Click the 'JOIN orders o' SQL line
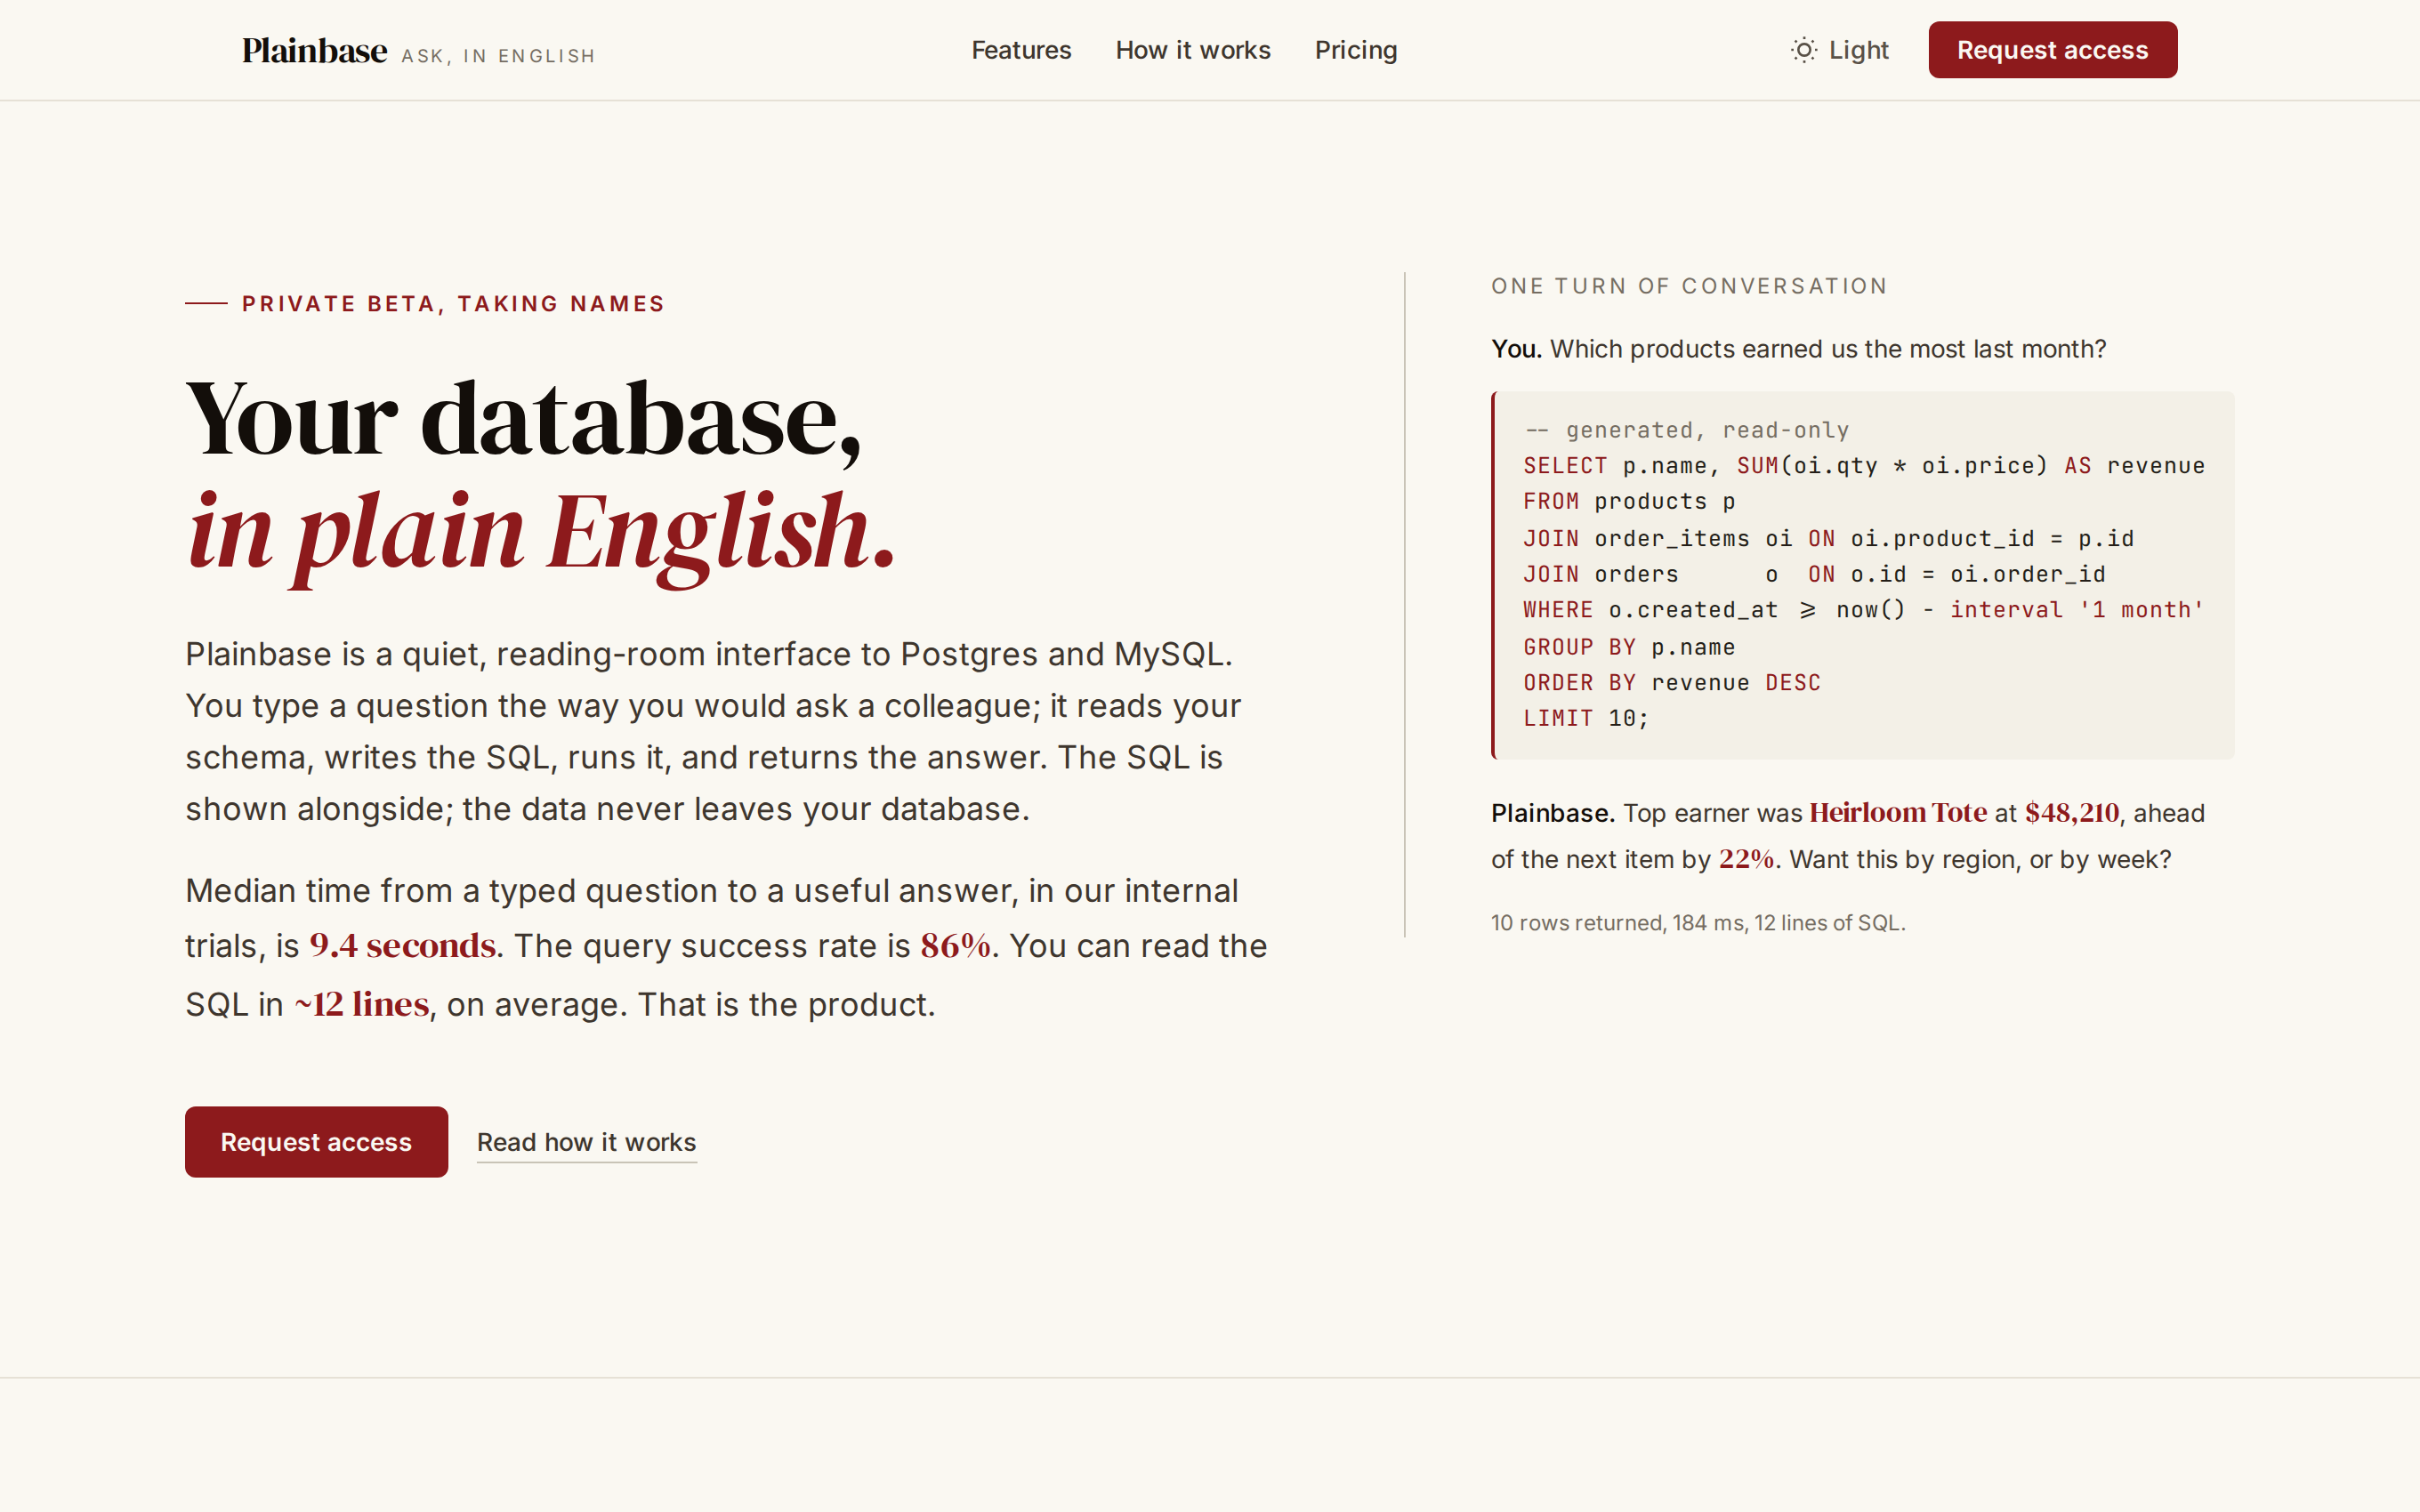 tap(1814, 574)
